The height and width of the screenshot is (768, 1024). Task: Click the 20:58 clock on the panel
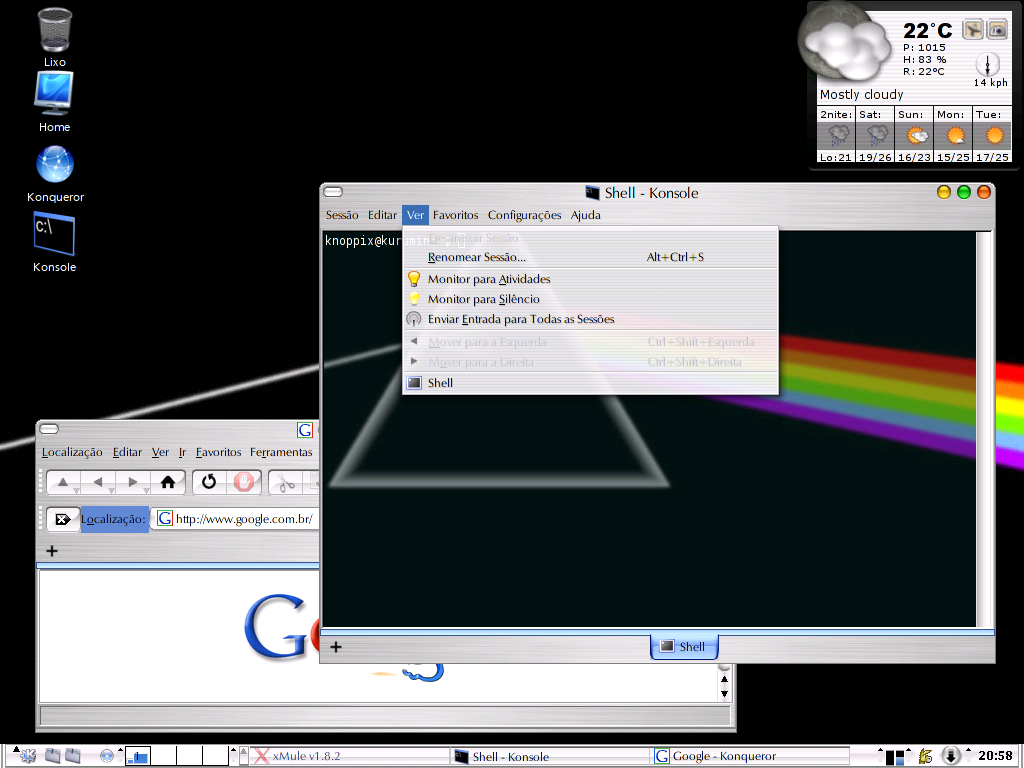coord(995,756)
